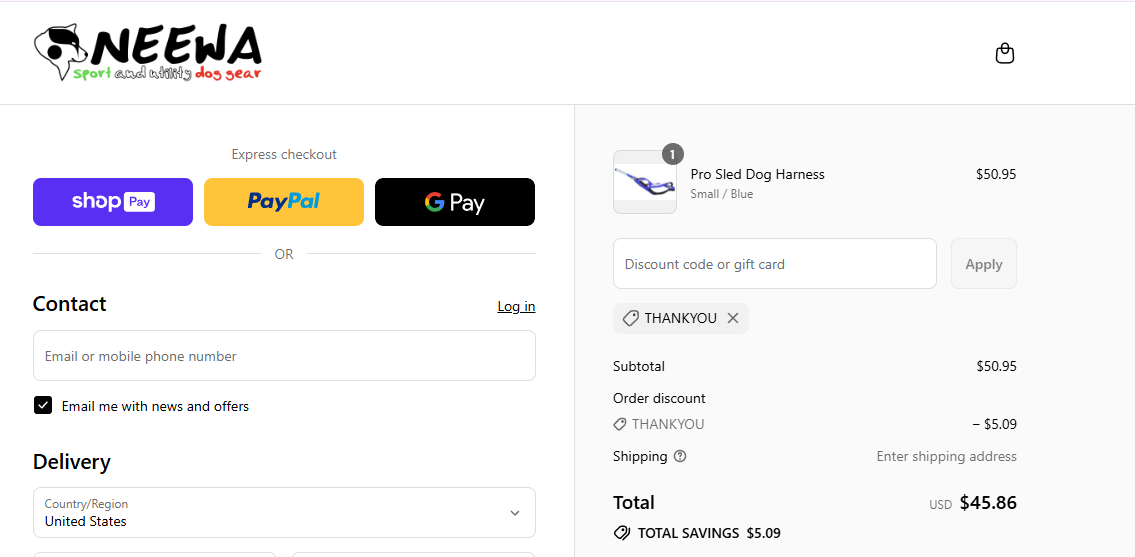Uncheck Email me with news and offers
This screenshot has width=1135, height=557.
click(43, 406)
